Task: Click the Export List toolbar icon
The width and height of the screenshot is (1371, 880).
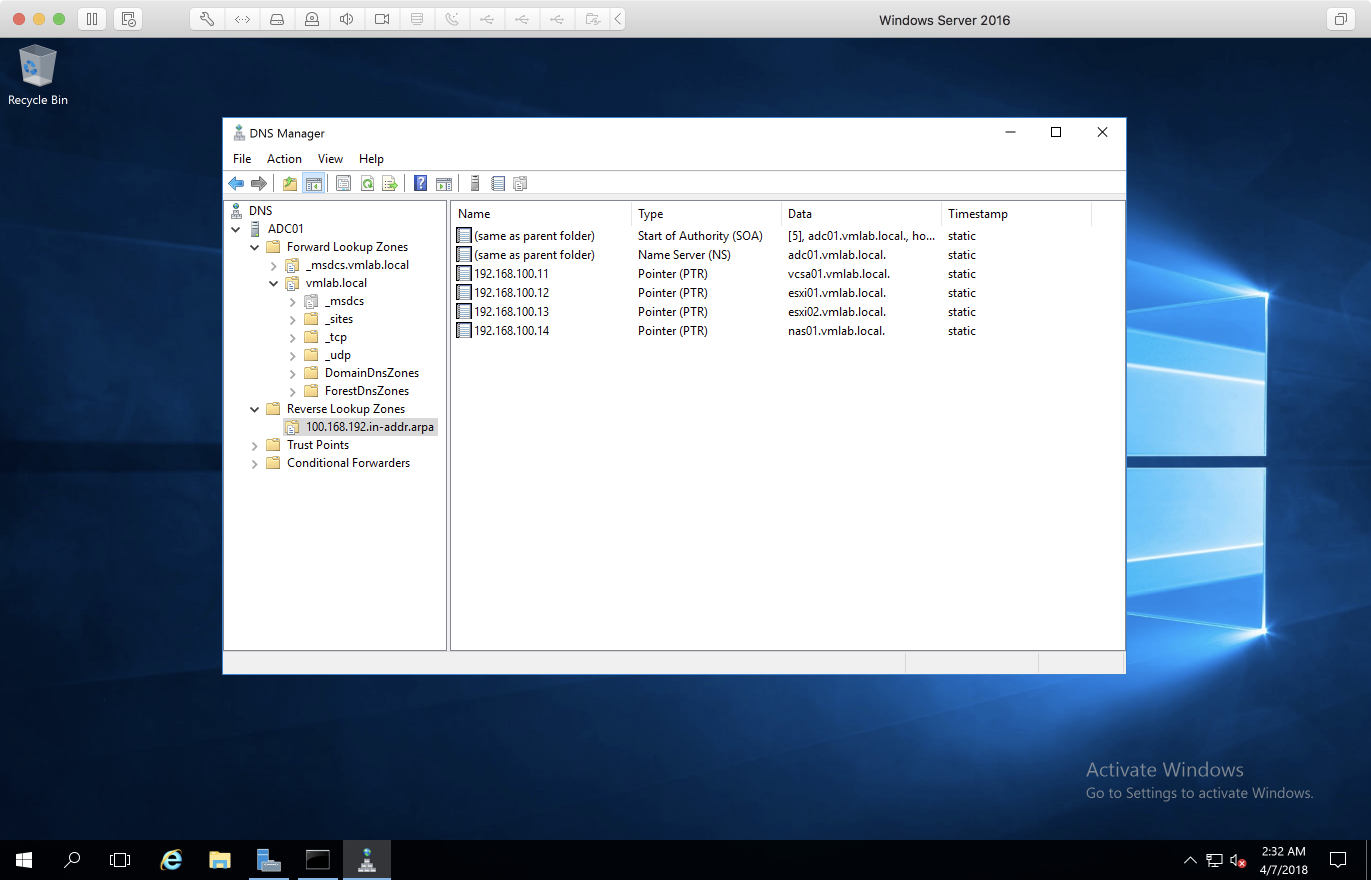Action: coord(390,183)
